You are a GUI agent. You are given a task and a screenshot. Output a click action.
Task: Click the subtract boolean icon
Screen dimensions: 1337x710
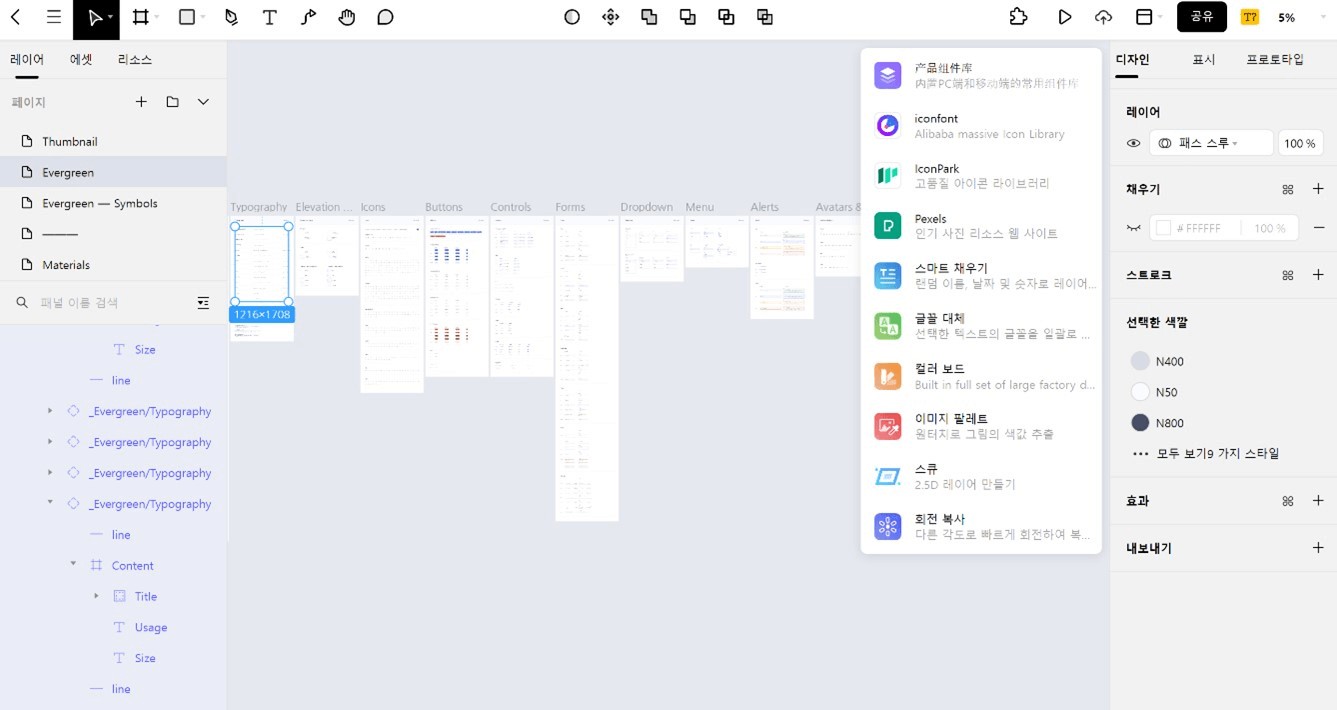click(688, 17)
